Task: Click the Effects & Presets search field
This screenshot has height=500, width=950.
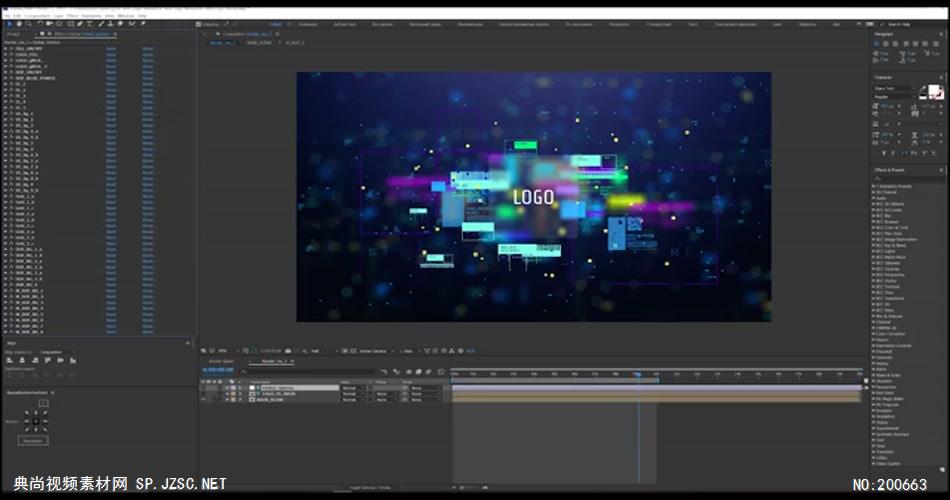Action: [x=907, y=178]
